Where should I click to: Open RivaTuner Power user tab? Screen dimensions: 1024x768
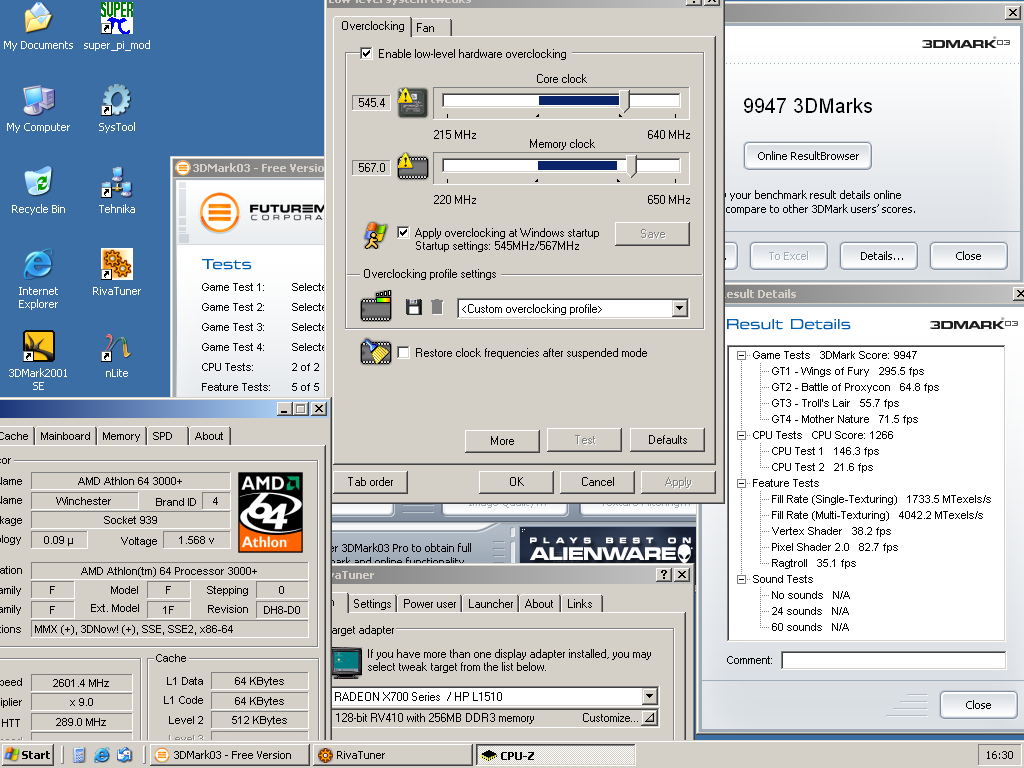point(430,603)
